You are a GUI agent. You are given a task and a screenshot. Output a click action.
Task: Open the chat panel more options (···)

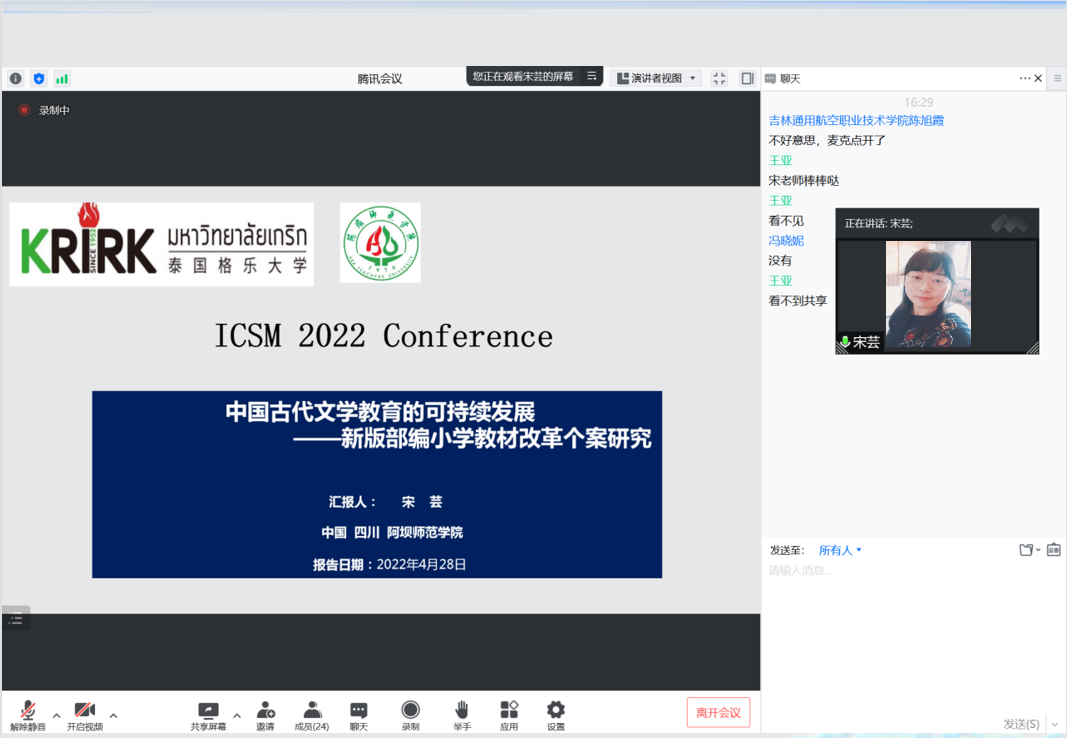[1024, 78]
